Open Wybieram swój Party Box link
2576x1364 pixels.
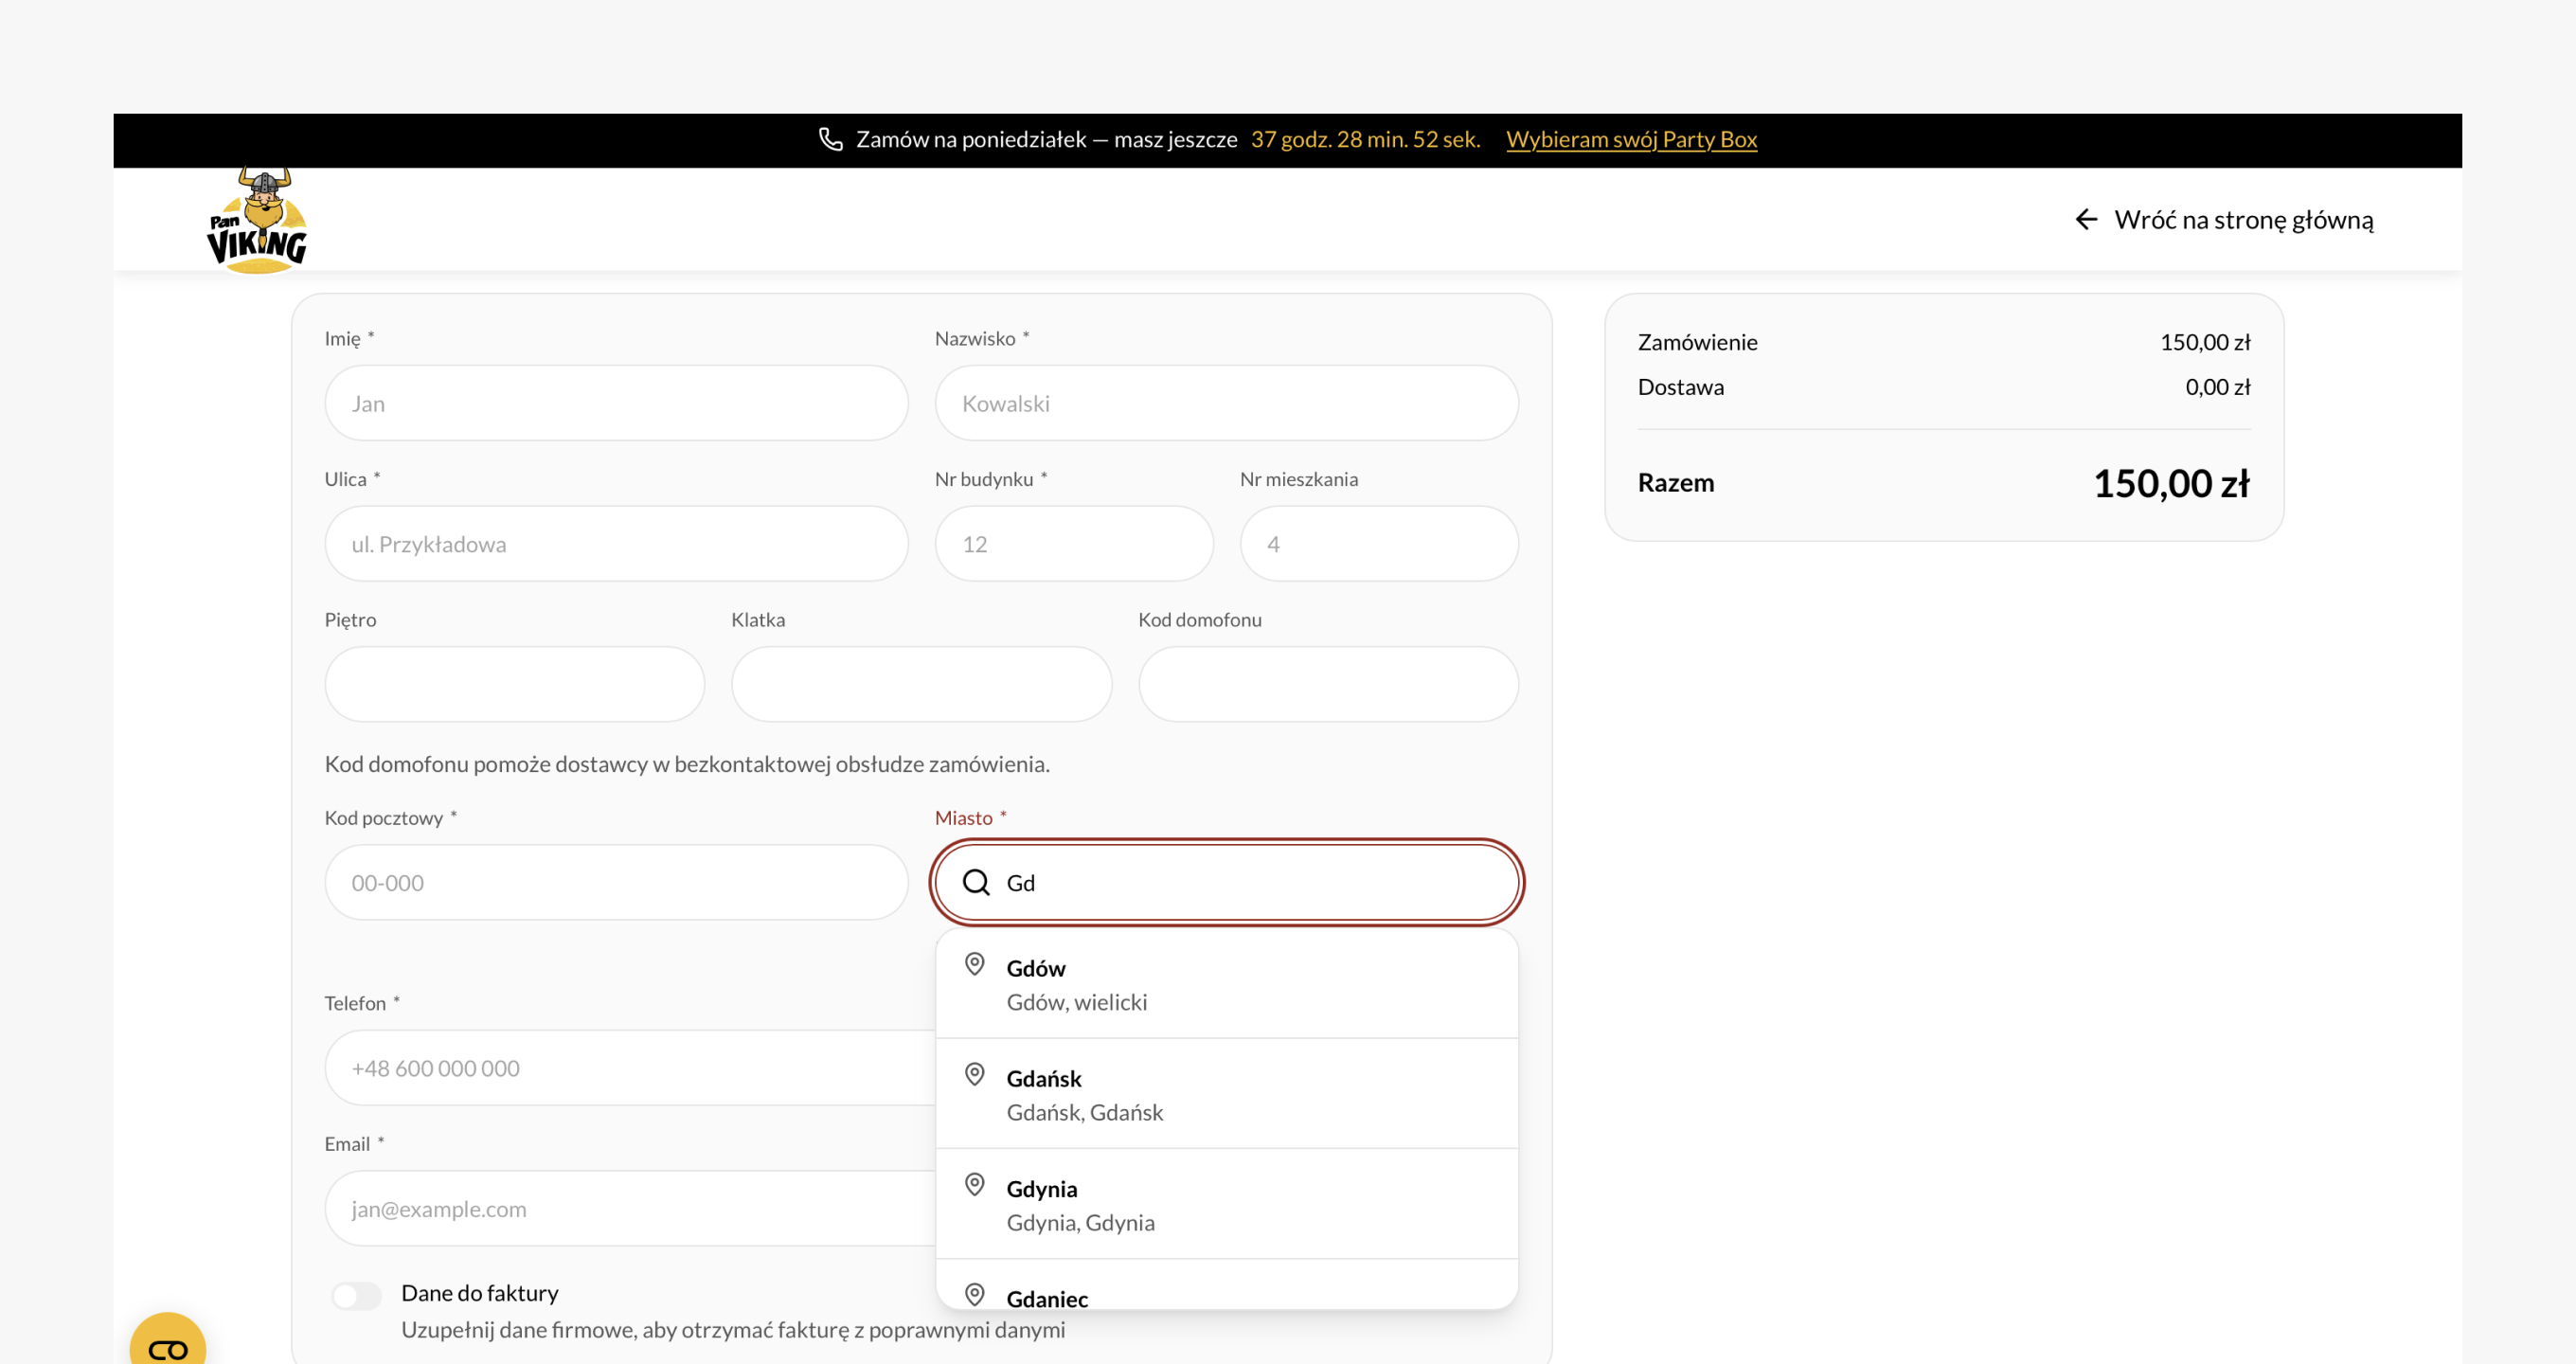pos(1631,139)
